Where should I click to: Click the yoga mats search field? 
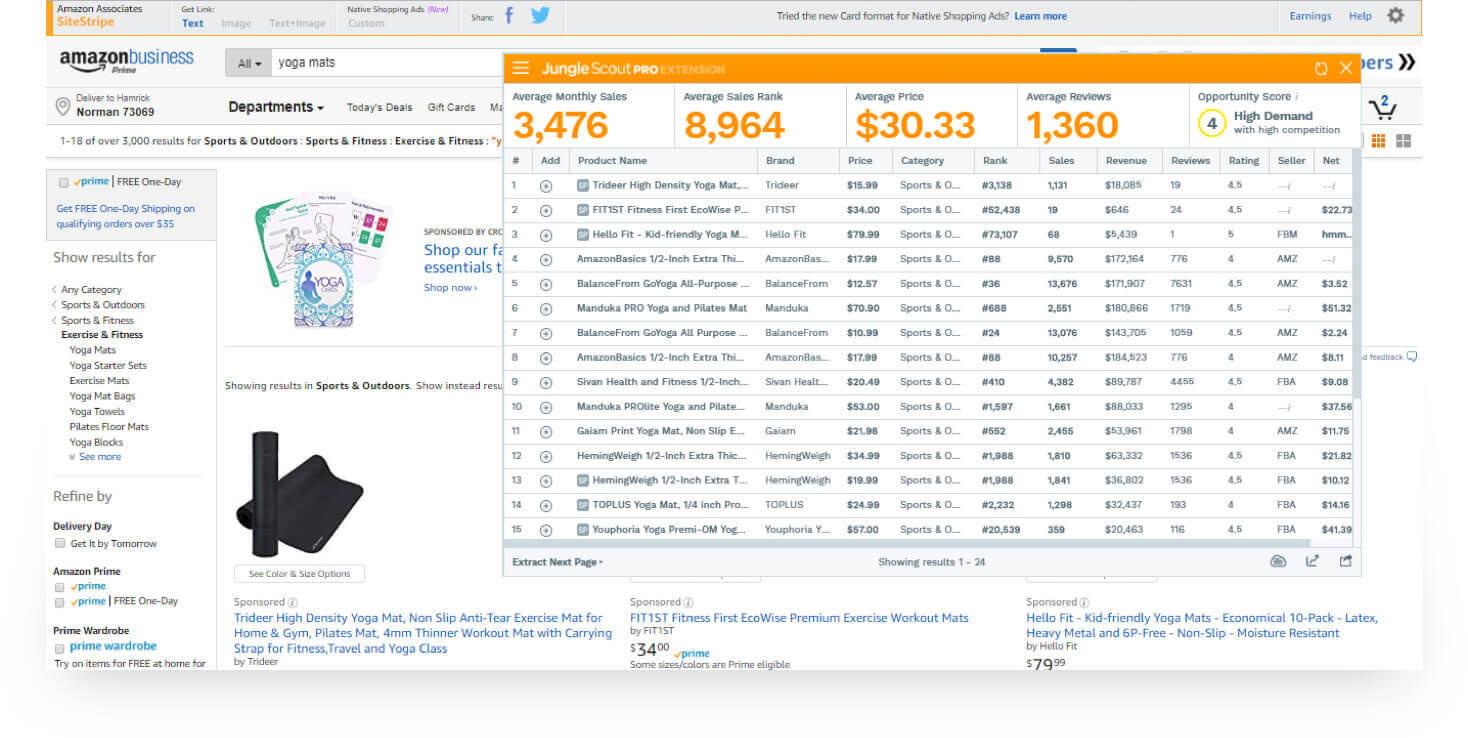385,63
